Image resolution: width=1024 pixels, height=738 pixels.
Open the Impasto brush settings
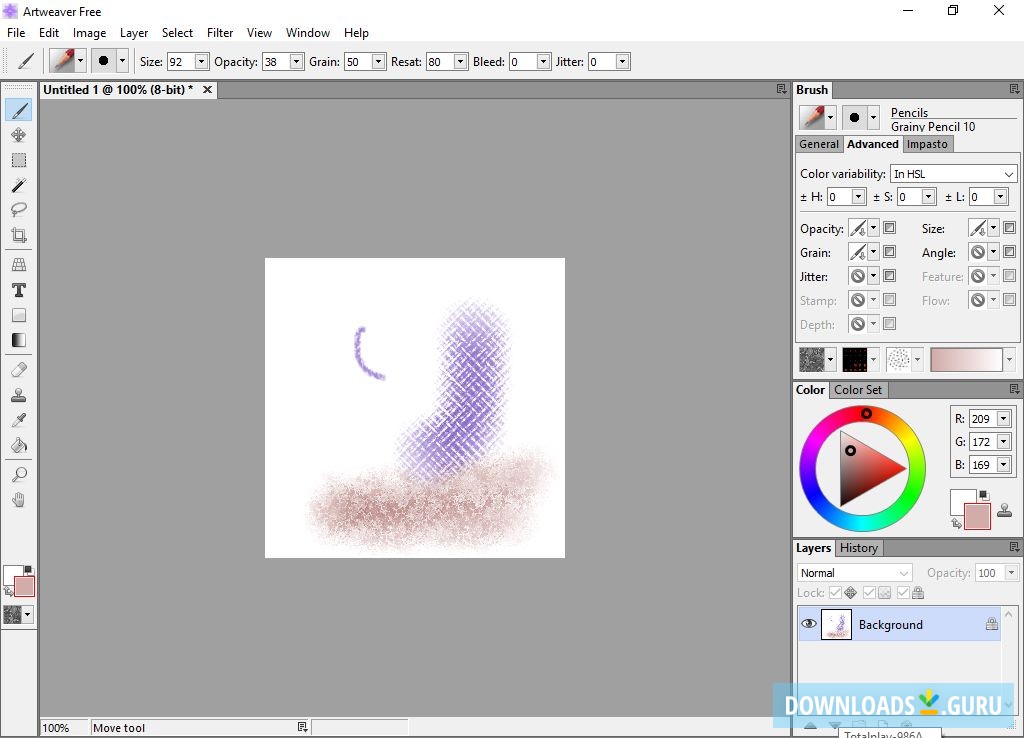pos(927,144)
